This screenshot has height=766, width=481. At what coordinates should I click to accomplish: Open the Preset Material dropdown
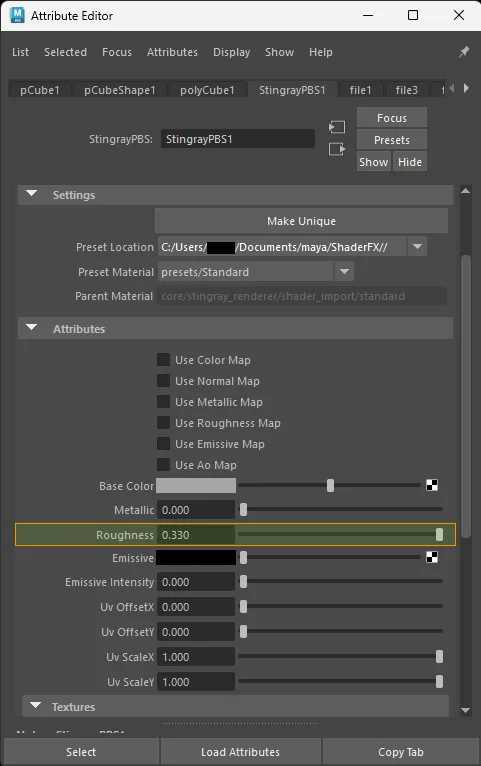point(344,272)
